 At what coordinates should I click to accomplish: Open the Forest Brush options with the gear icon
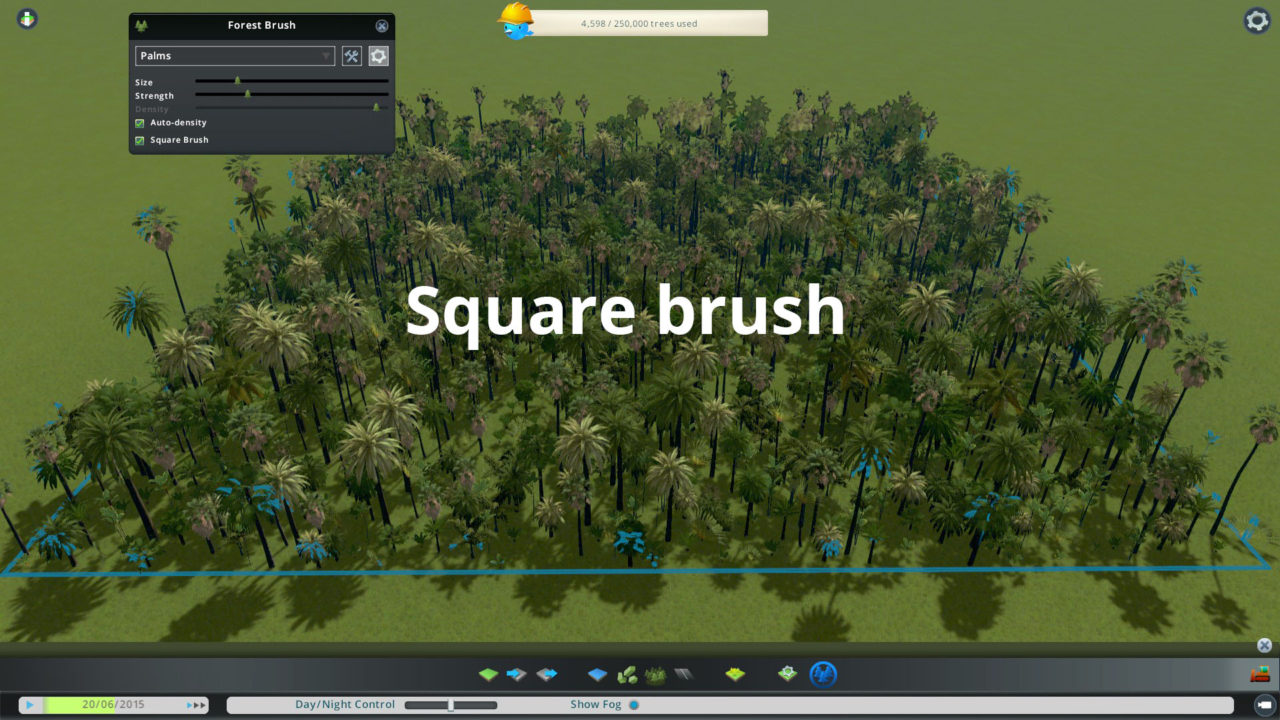point(378,56)
